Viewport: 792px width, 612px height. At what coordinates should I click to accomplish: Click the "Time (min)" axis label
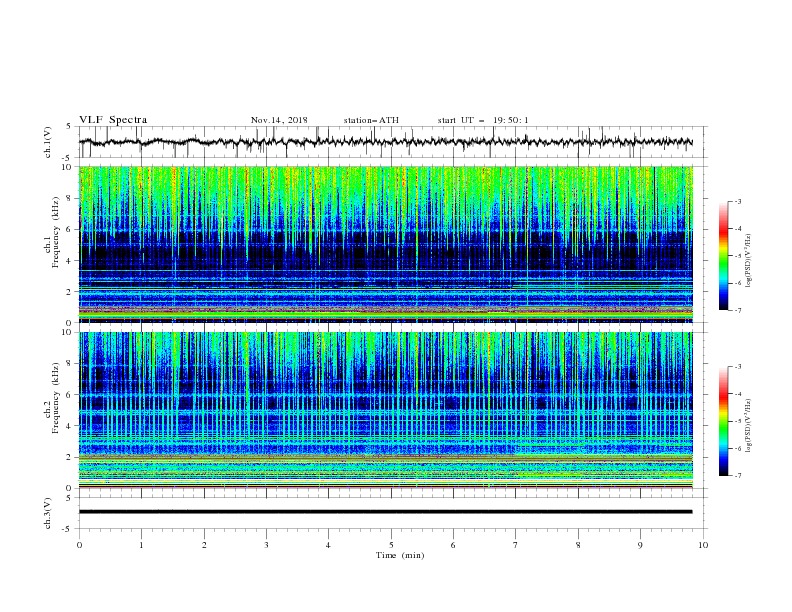tap(400, 555)
